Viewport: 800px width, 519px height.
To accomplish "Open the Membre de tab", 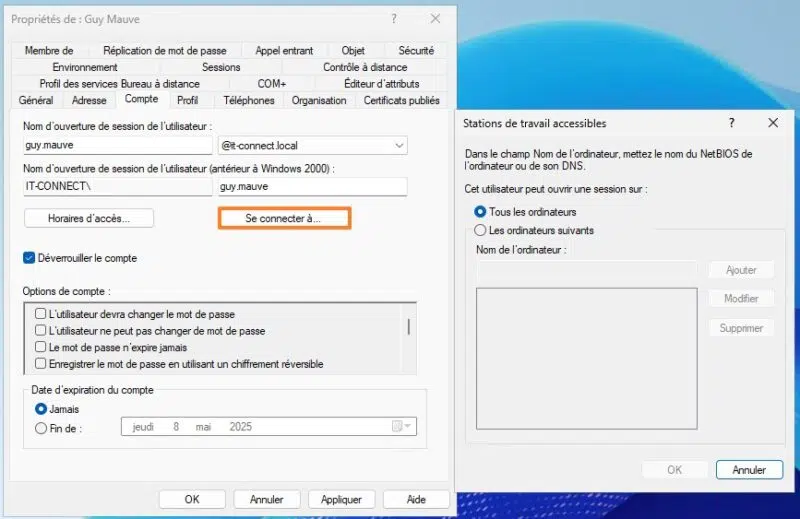I will click(x=49, y=51).
